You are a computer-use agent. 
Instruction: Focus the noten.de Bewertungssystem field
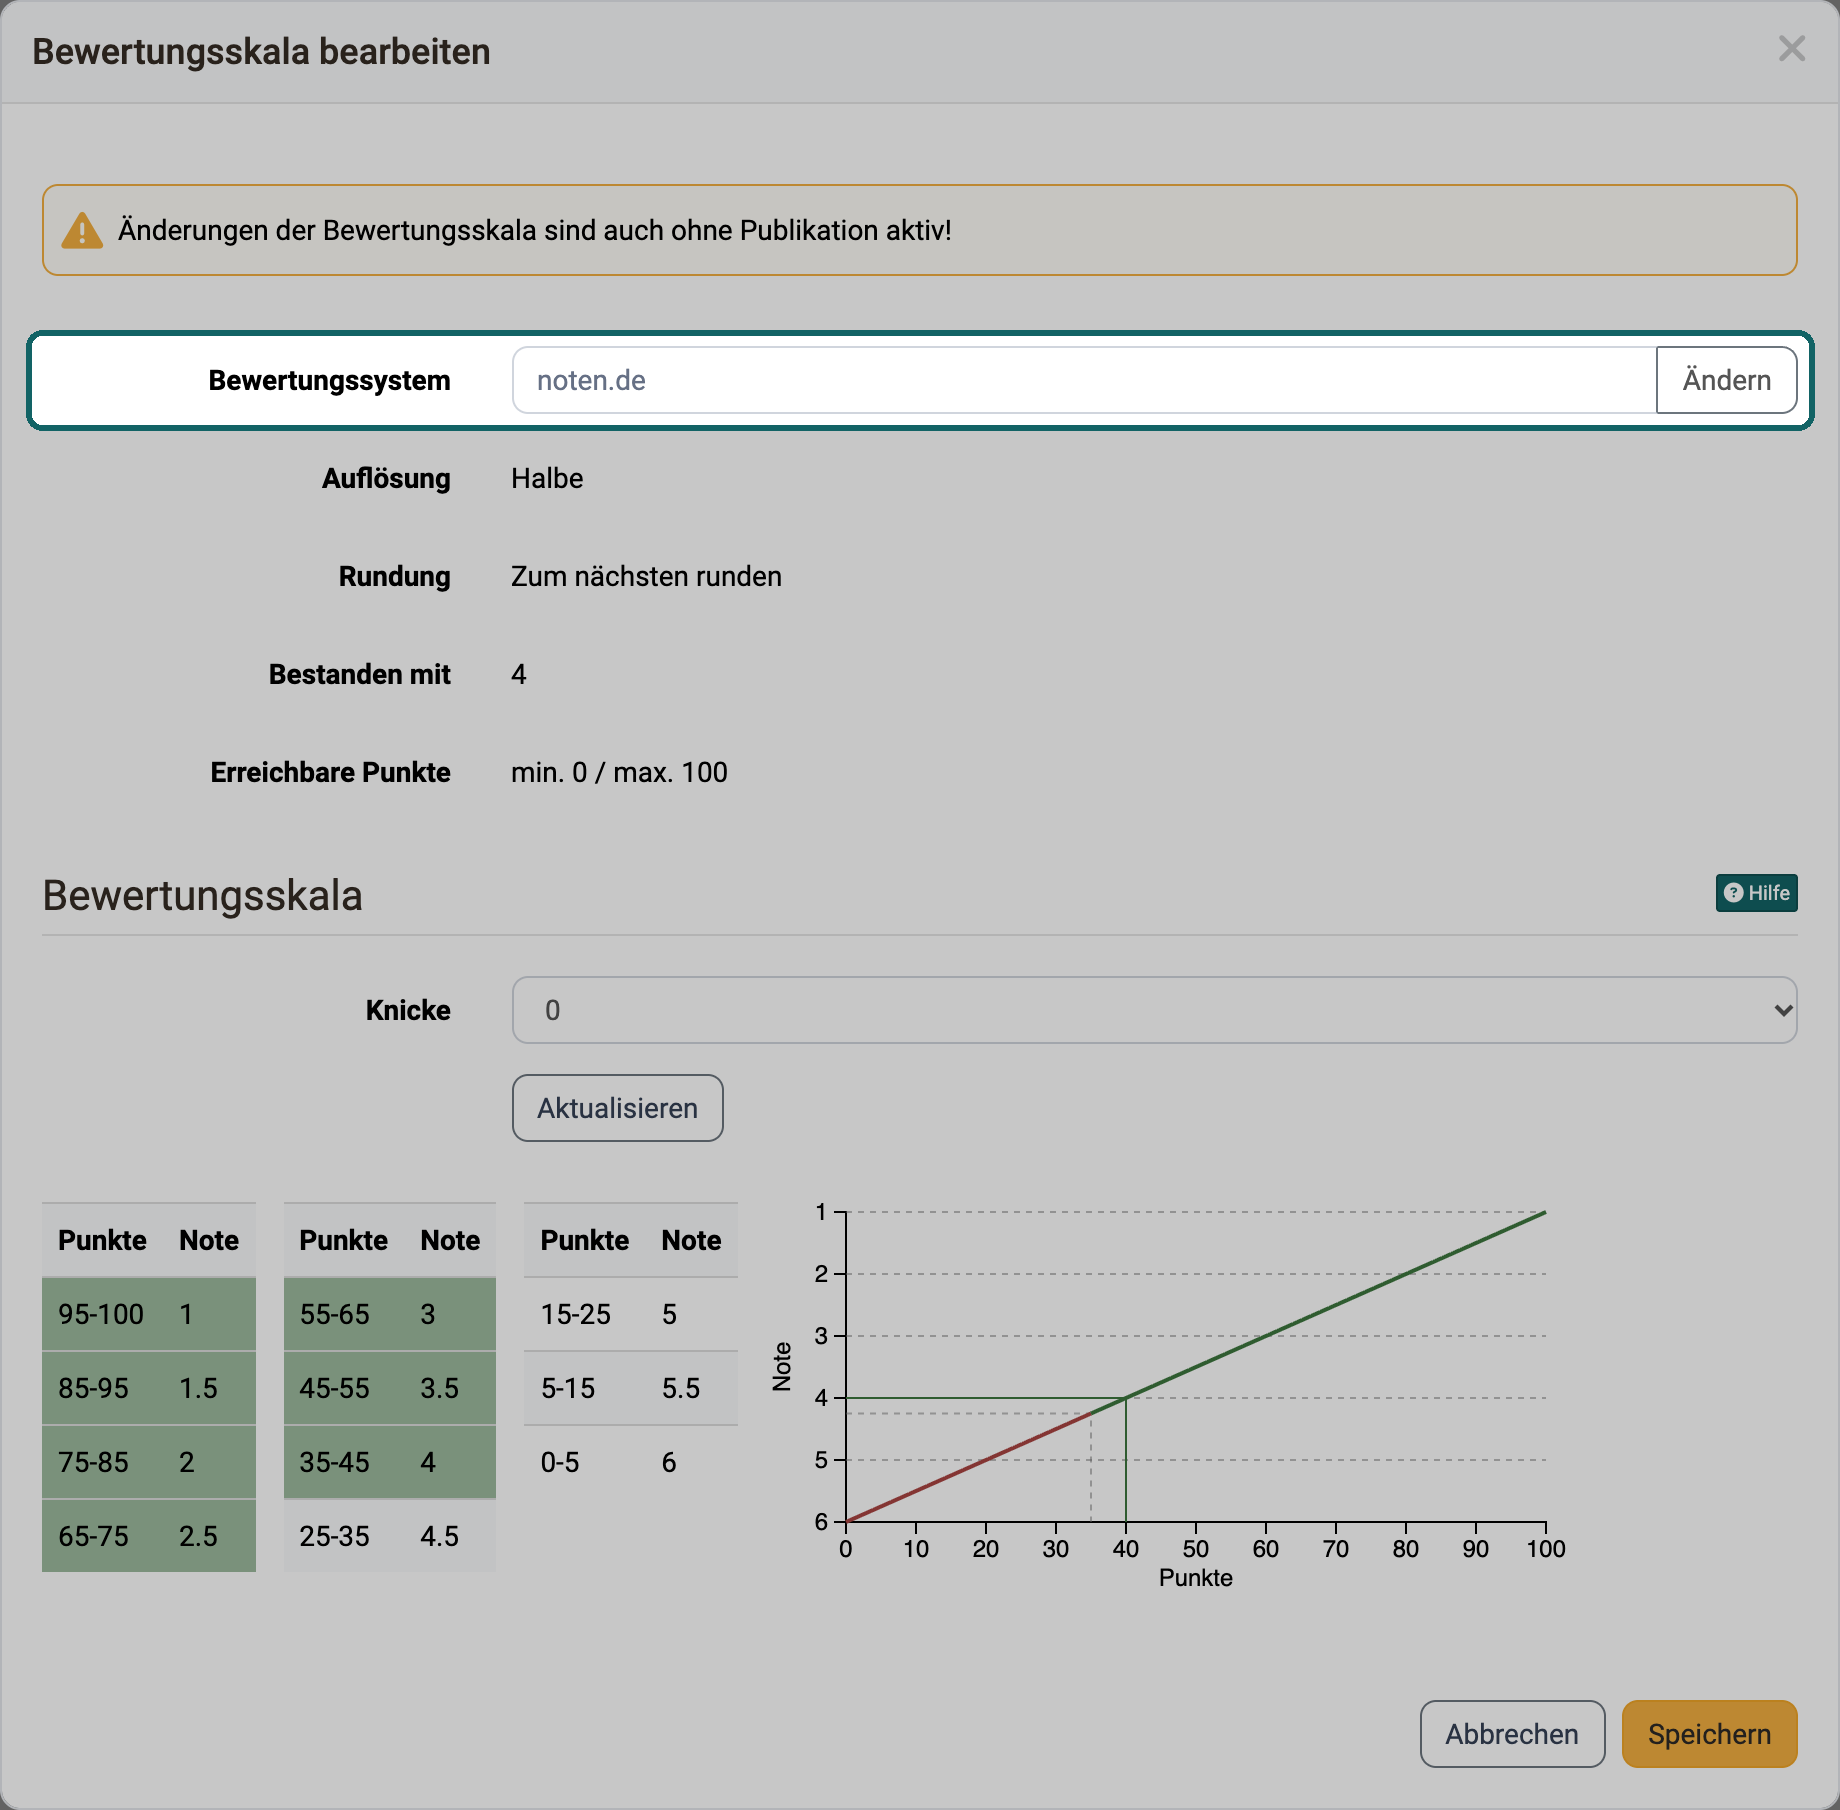tap(1084, 380)
